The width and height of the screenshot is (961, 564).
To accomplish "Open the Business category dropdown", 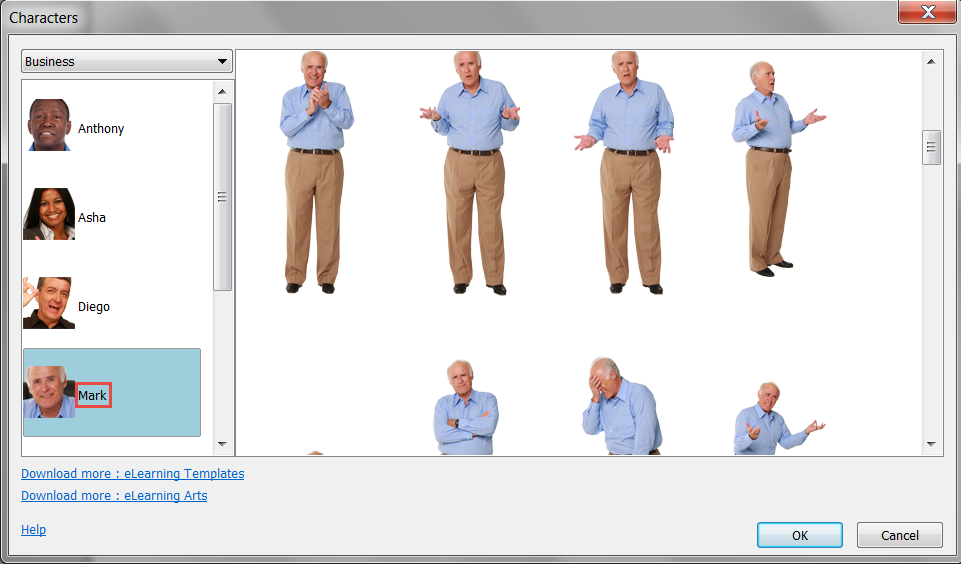I will [x=127, y=61].
